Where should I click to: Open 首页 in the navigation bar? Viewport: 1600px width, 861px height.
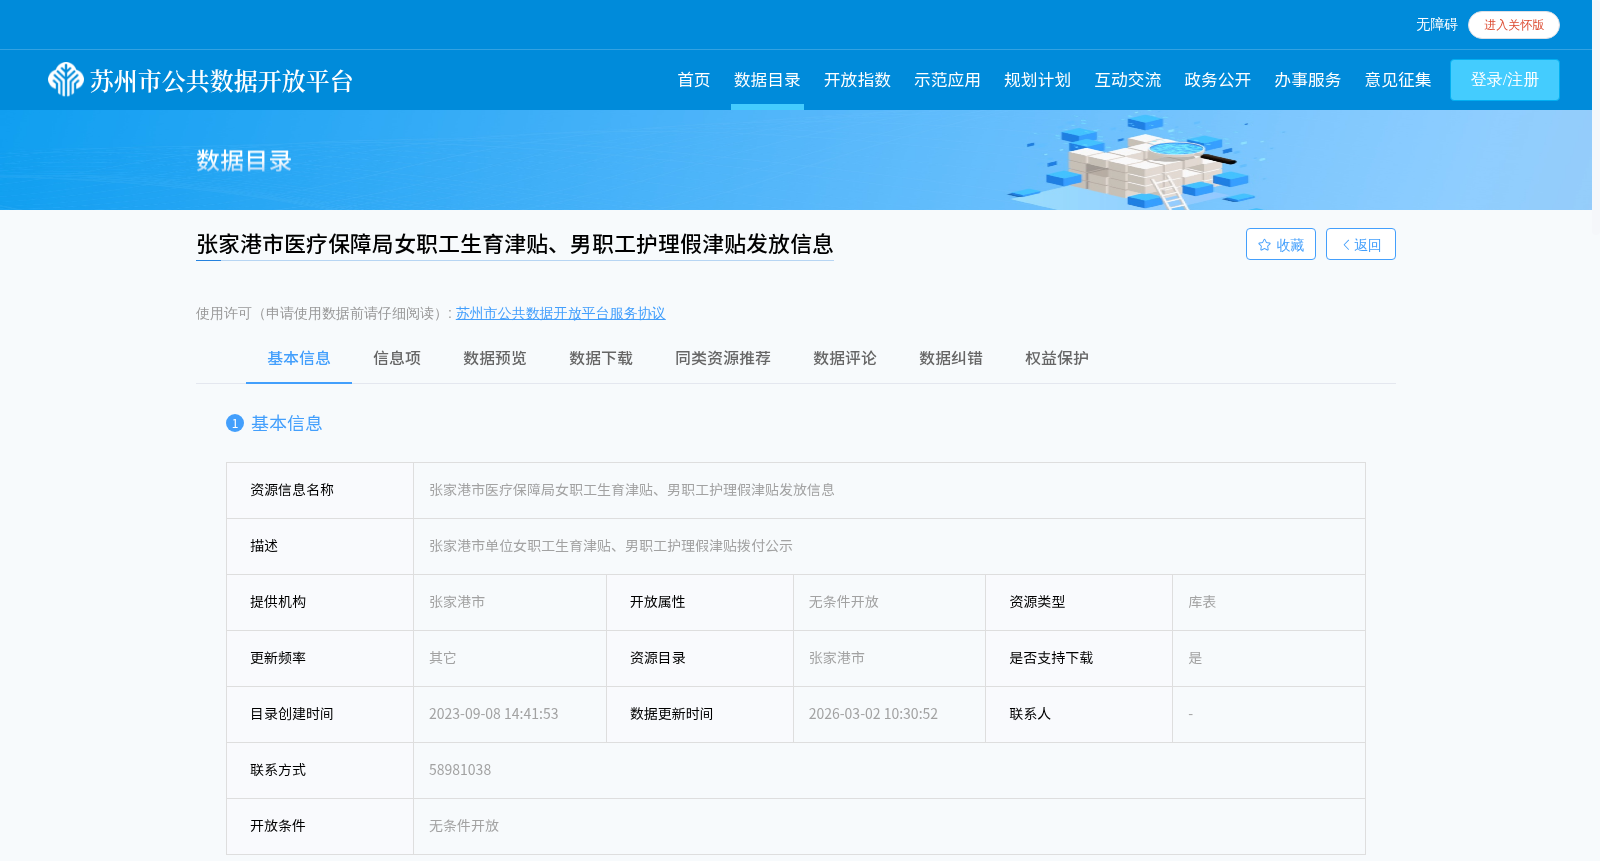(693, 80)
